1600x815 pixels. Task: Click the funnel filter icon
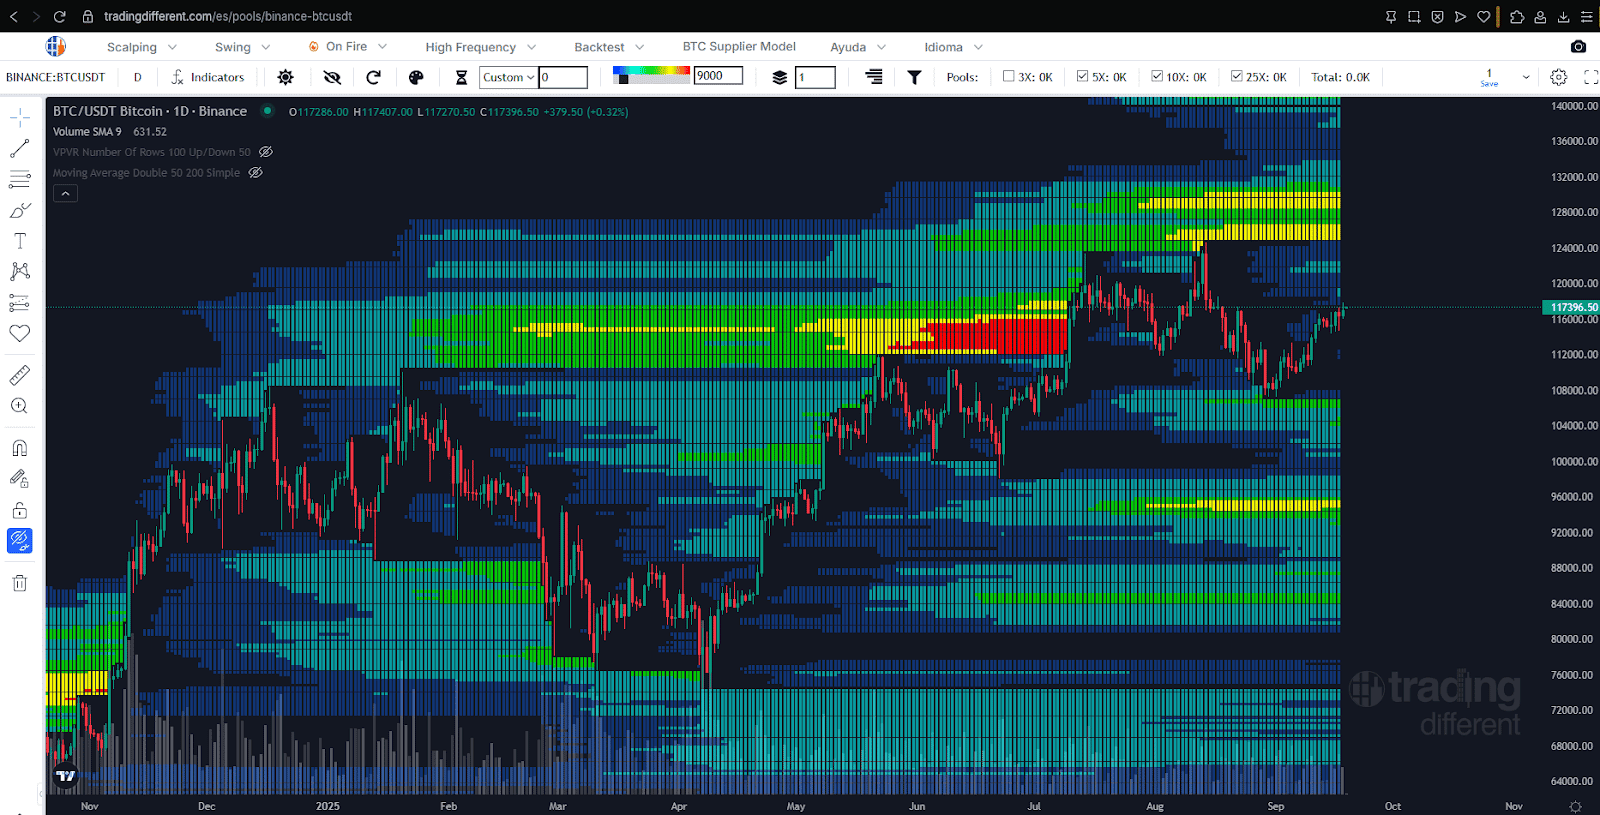[914, 77]
